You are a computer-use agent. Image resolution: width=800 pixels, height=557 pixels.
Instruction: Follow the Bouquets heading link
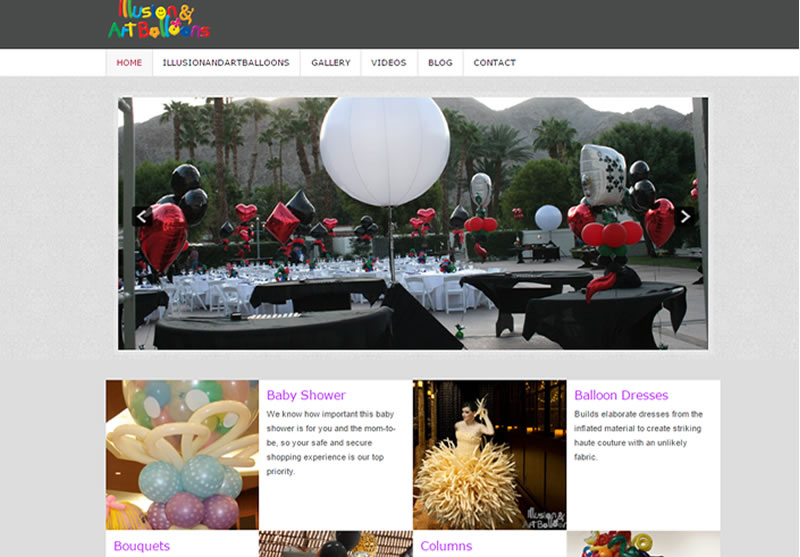tap(141, 546)
